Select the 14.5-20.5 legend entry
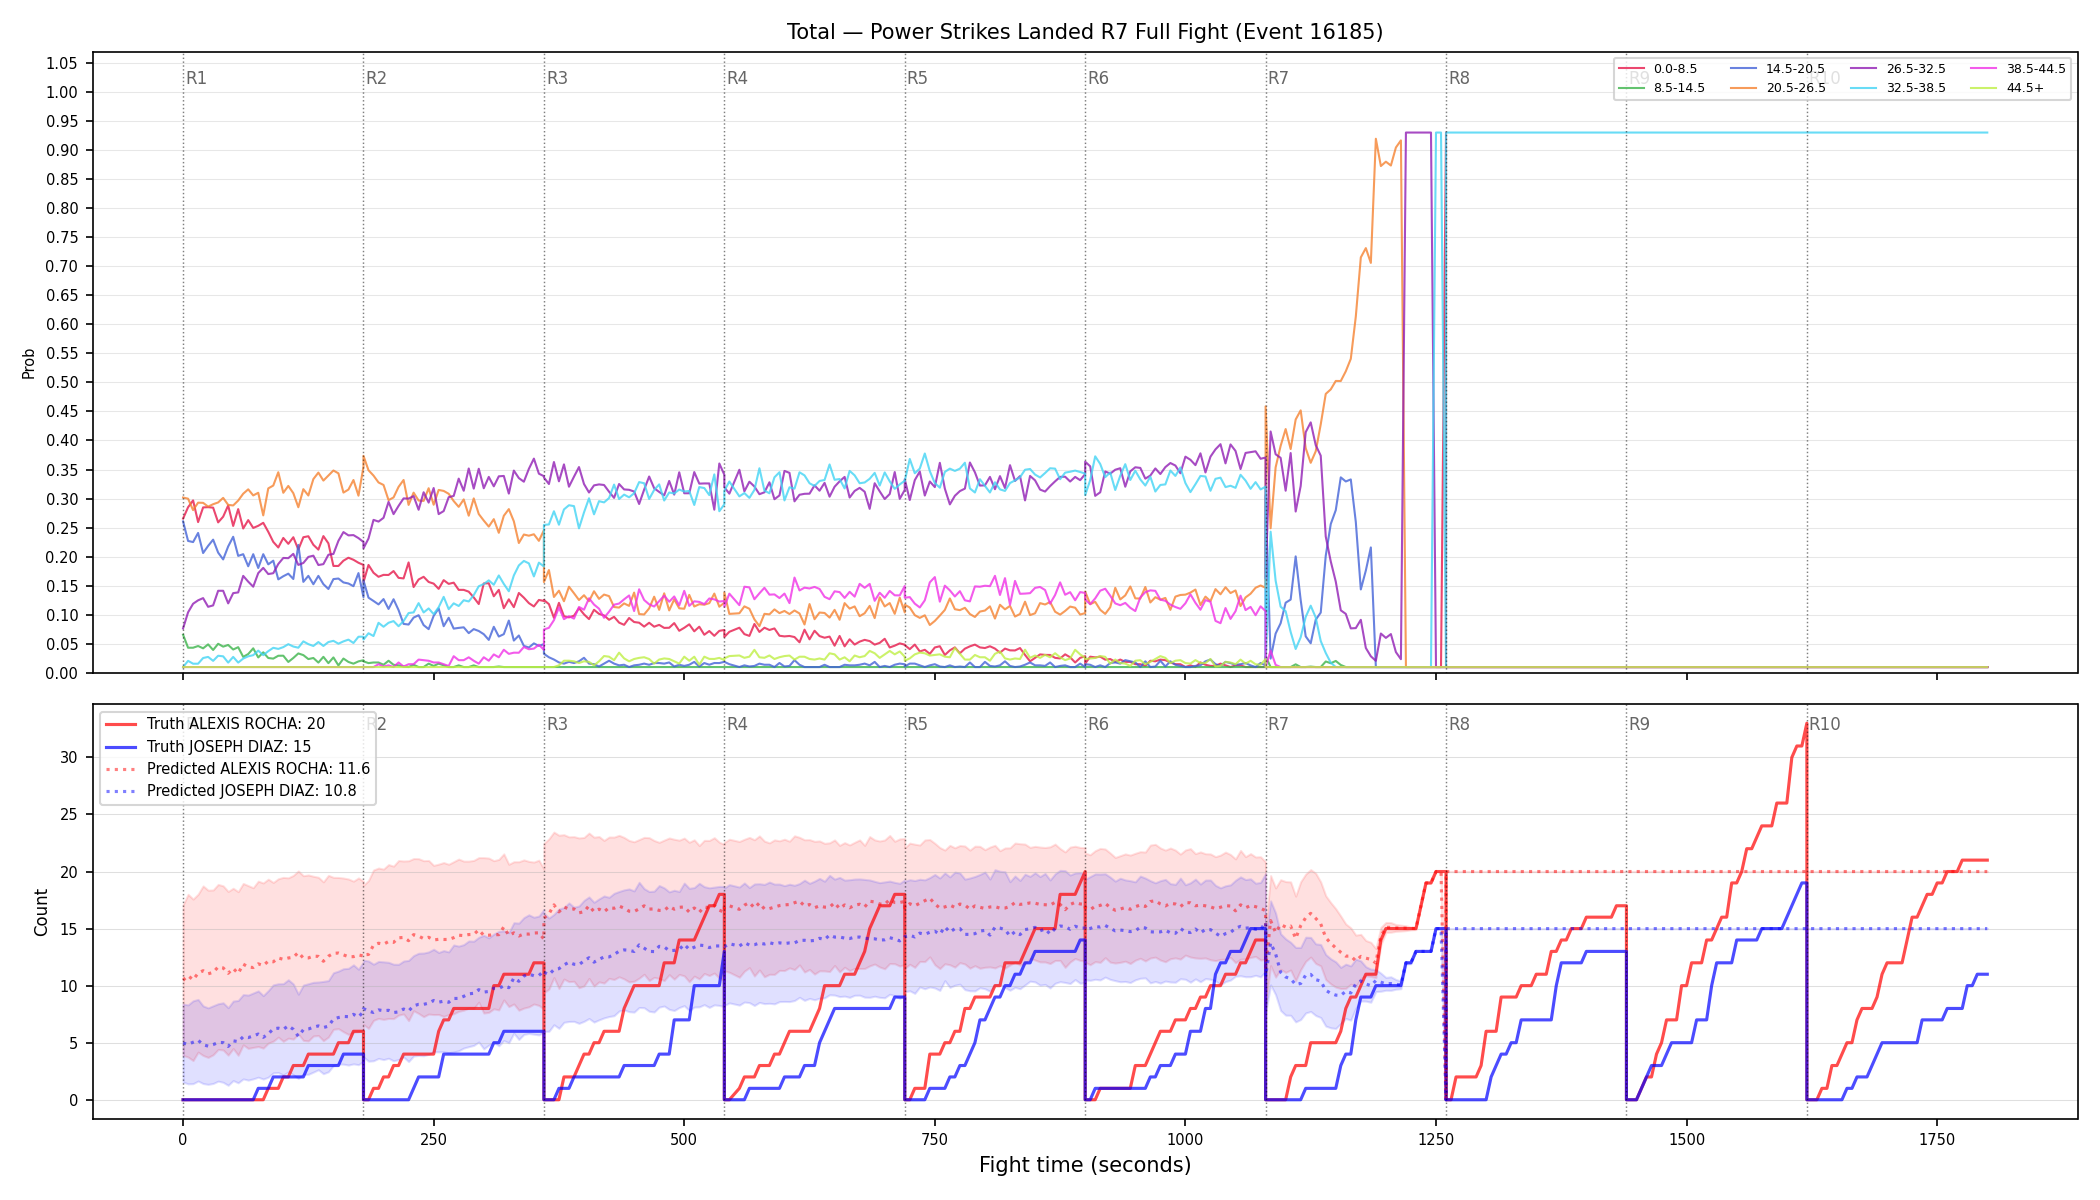Viewport: 2100px width, 1200px height. click(x=1777, y=69)
